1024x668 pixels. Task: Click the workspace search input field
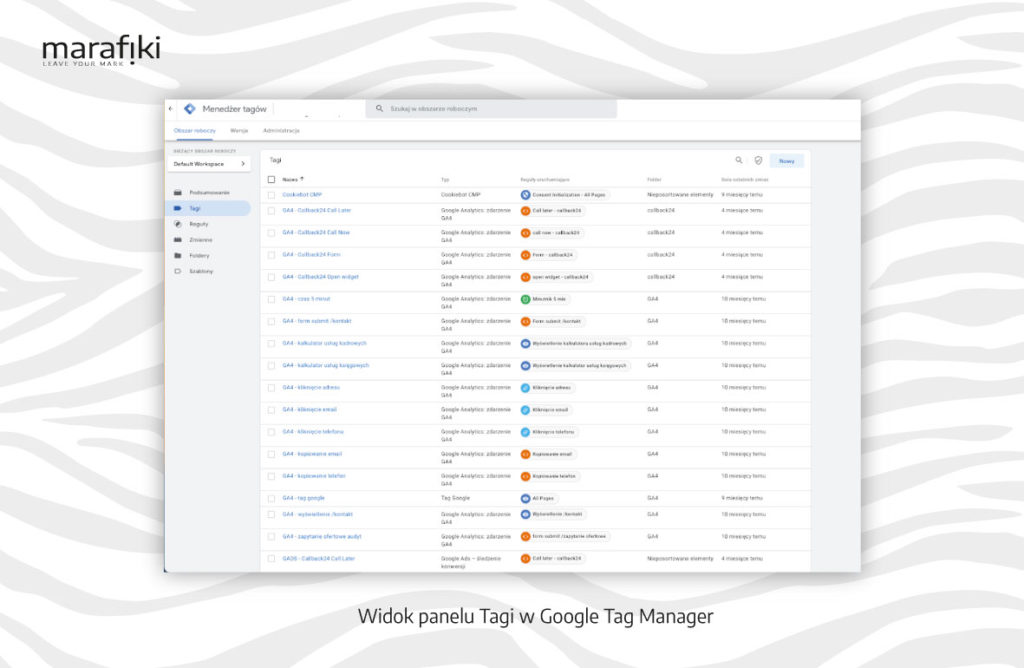(491, 108)
